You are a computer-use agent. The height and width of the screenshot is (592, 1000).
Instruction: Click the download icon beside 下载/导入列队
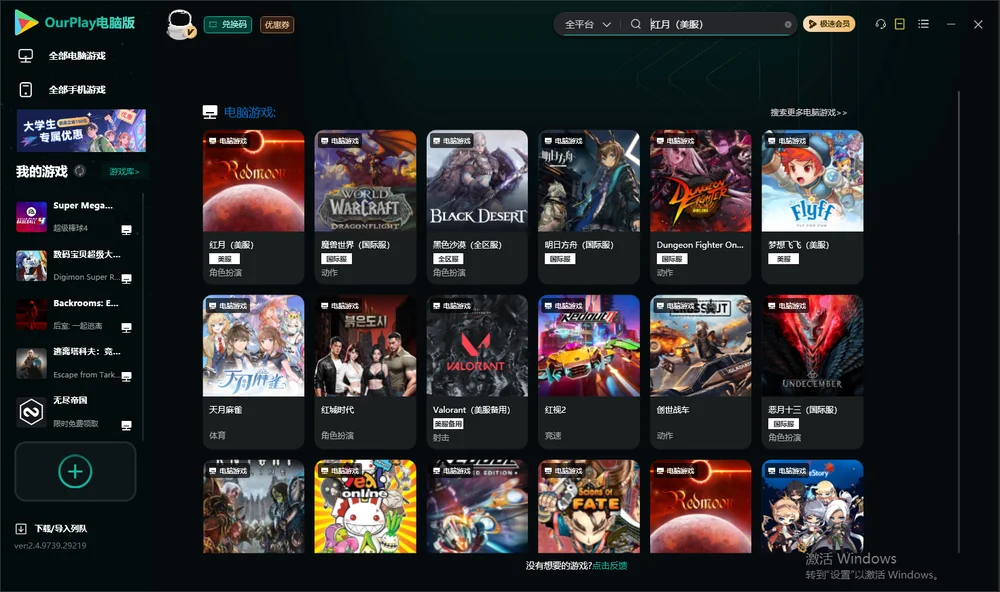click(x=21, y=529)
